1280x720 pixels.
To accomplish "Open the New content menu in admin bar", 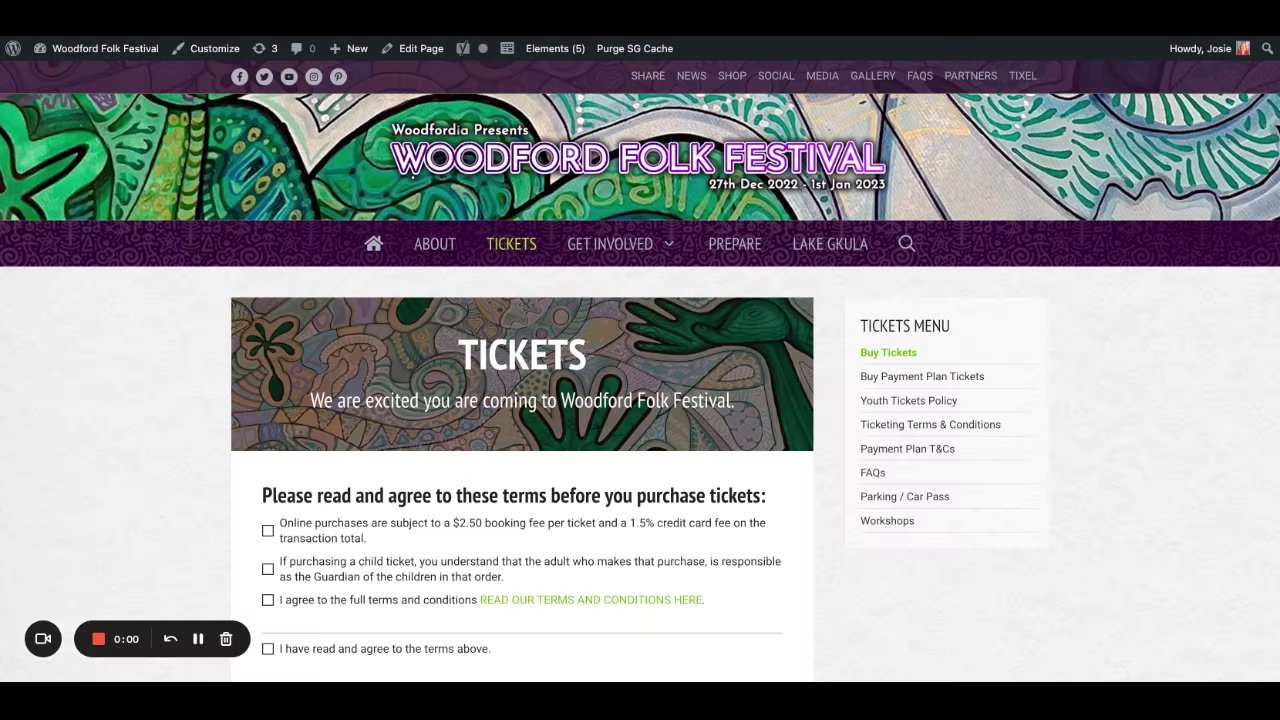I will [x=348, y=48].
